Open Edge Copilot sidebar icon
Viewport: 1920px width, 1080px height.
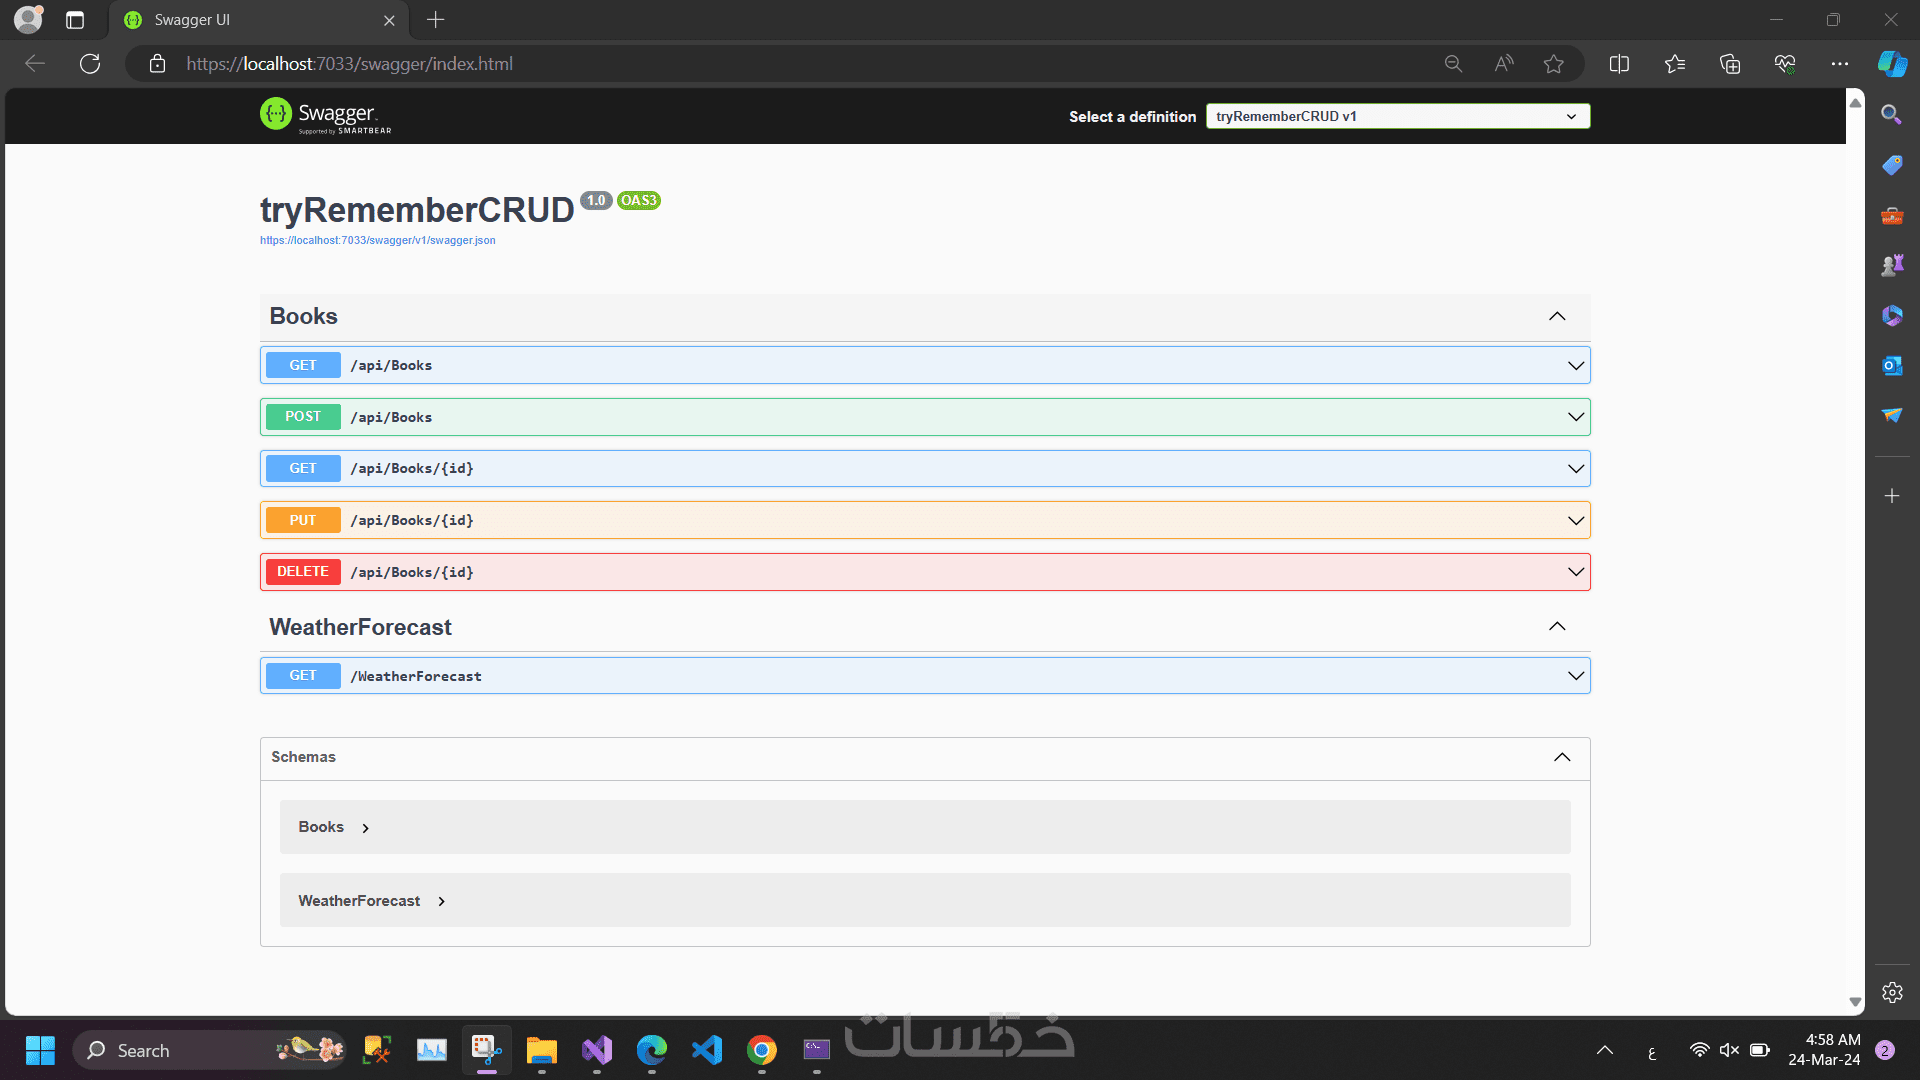(x=1892, y=64)
